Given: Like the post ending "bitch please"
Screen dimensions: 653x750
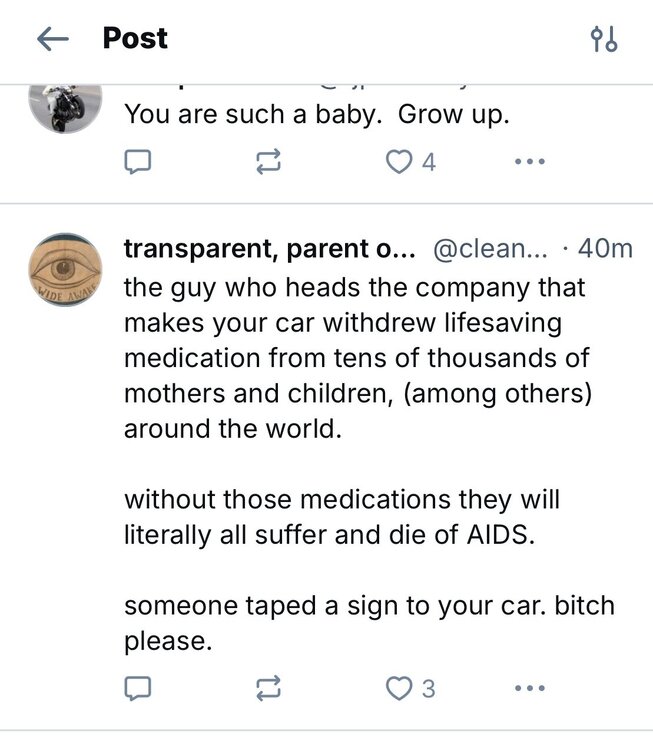Looking at the screenshot, I should [x=399, y=688].
